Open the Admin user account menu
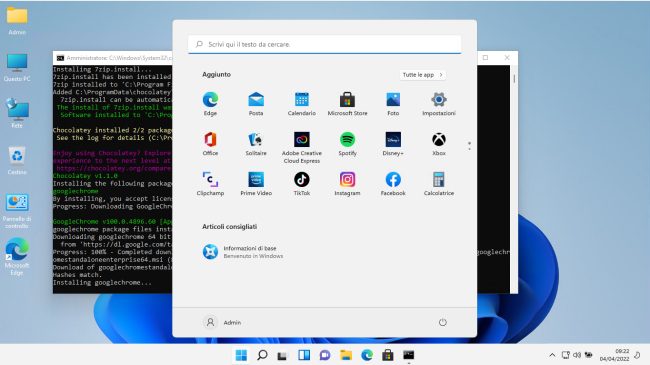 click(222, 322)
